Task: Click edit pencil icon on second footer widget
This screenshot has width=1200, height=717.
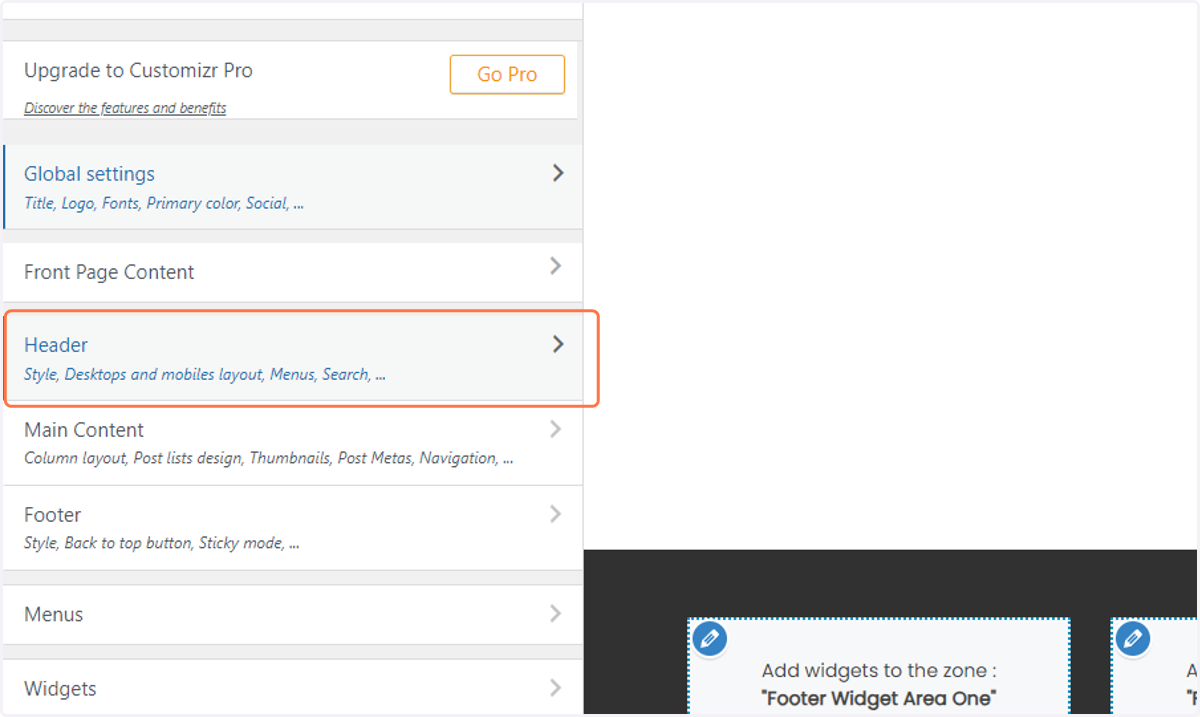Action: click(1133, 638)
